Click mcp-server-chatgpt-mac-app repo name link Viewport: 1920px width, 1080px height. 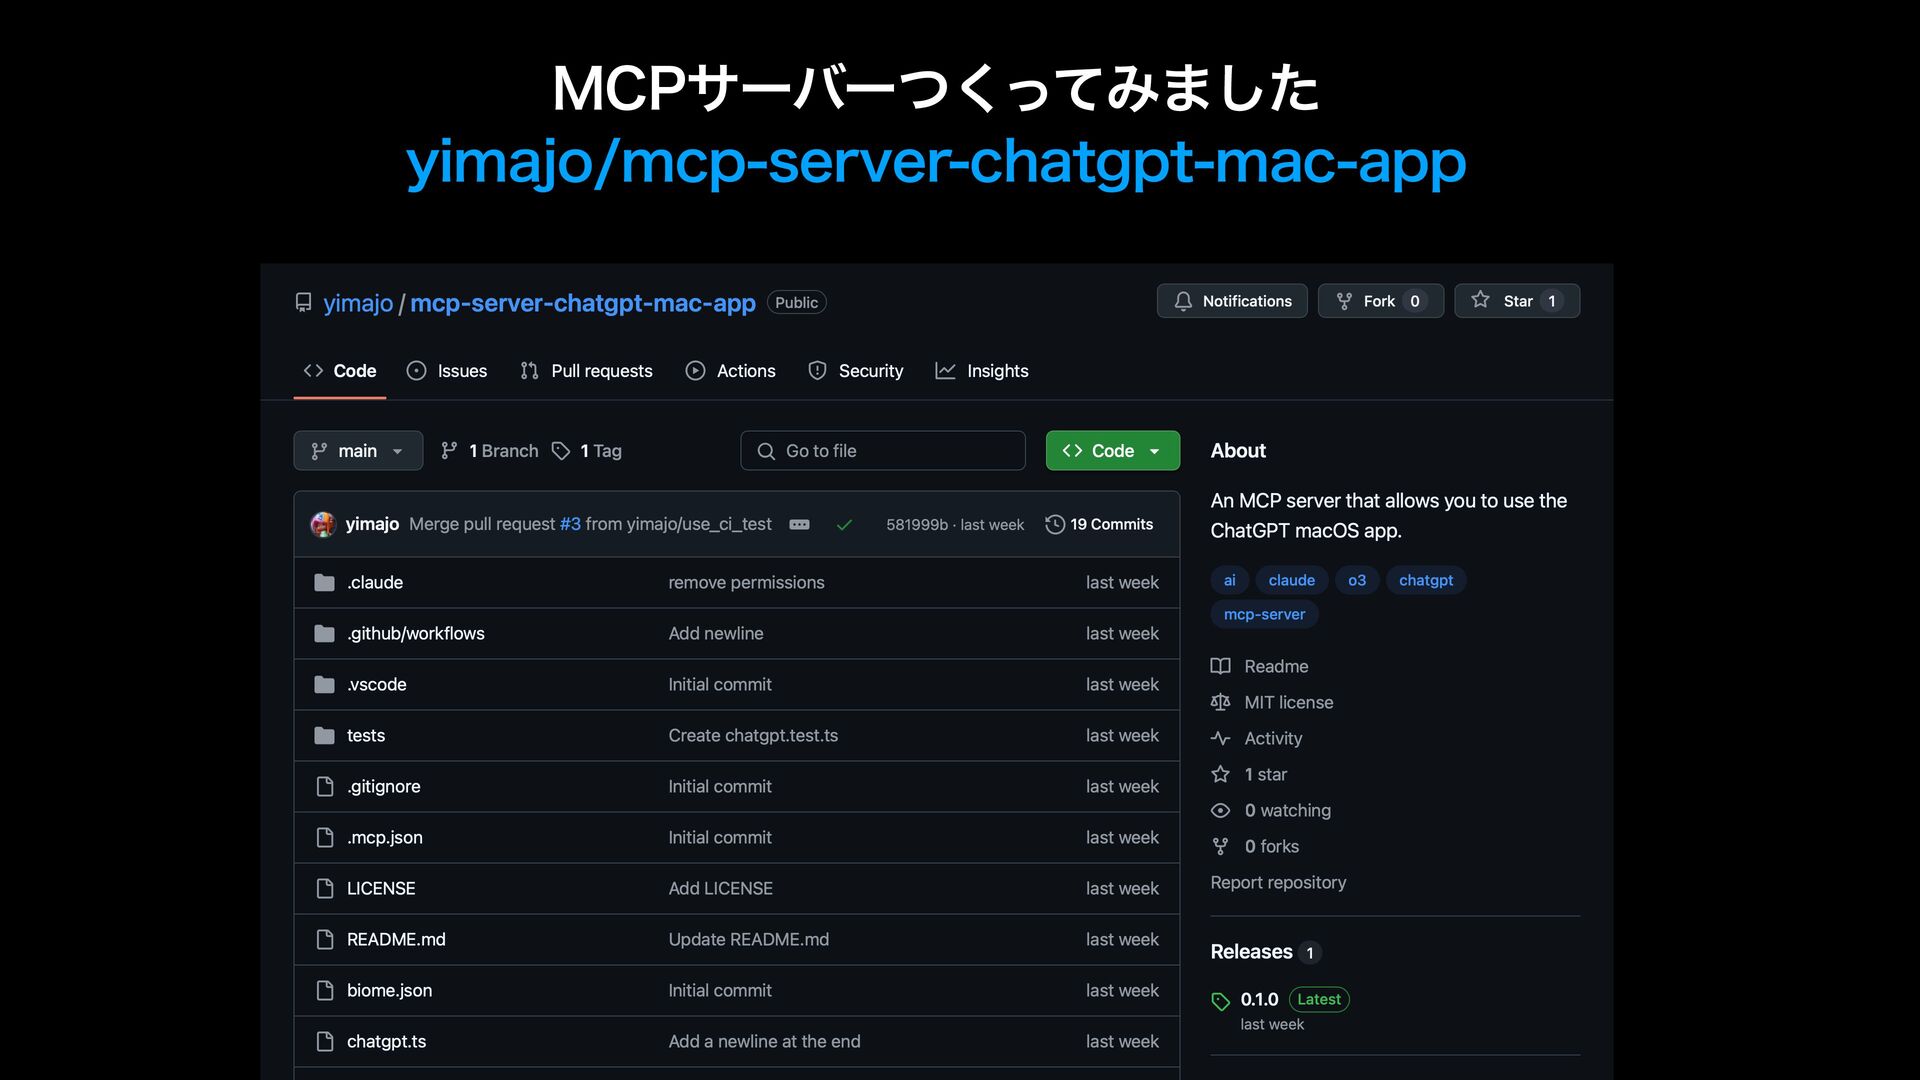point(583,303)
